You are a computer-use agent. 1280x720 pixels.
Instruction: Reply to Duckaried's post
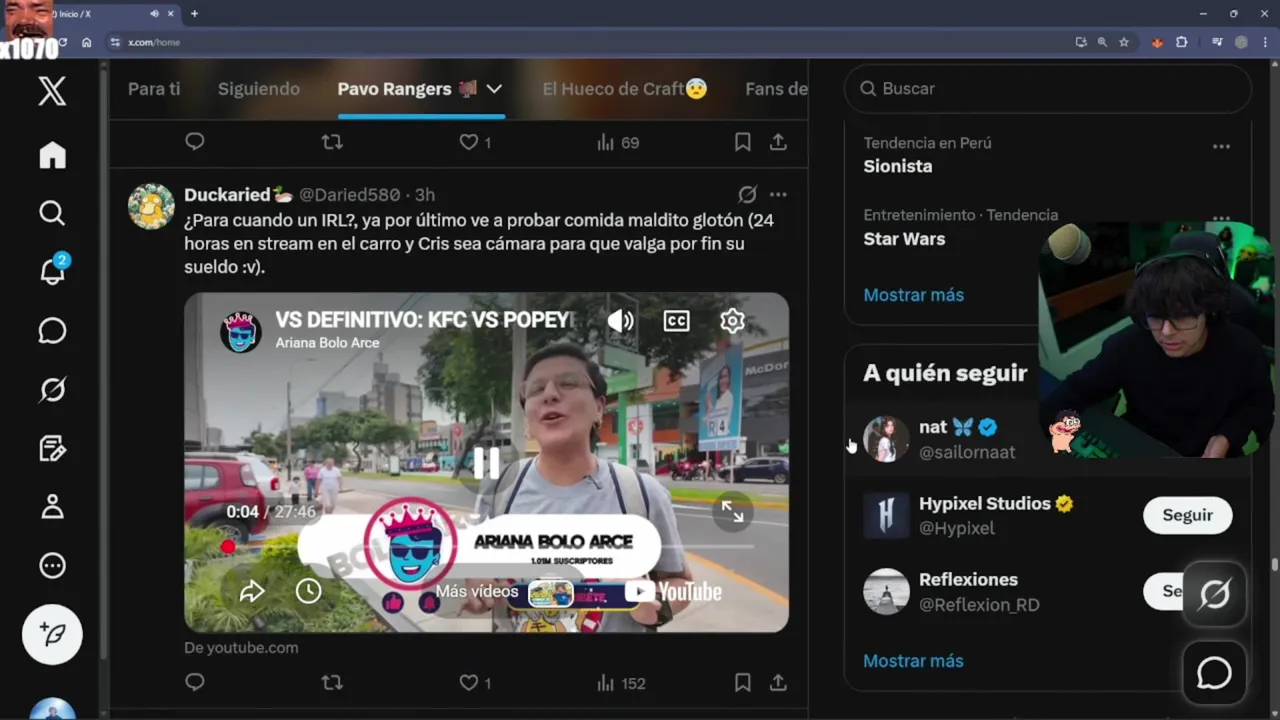[x=195, y=683]
